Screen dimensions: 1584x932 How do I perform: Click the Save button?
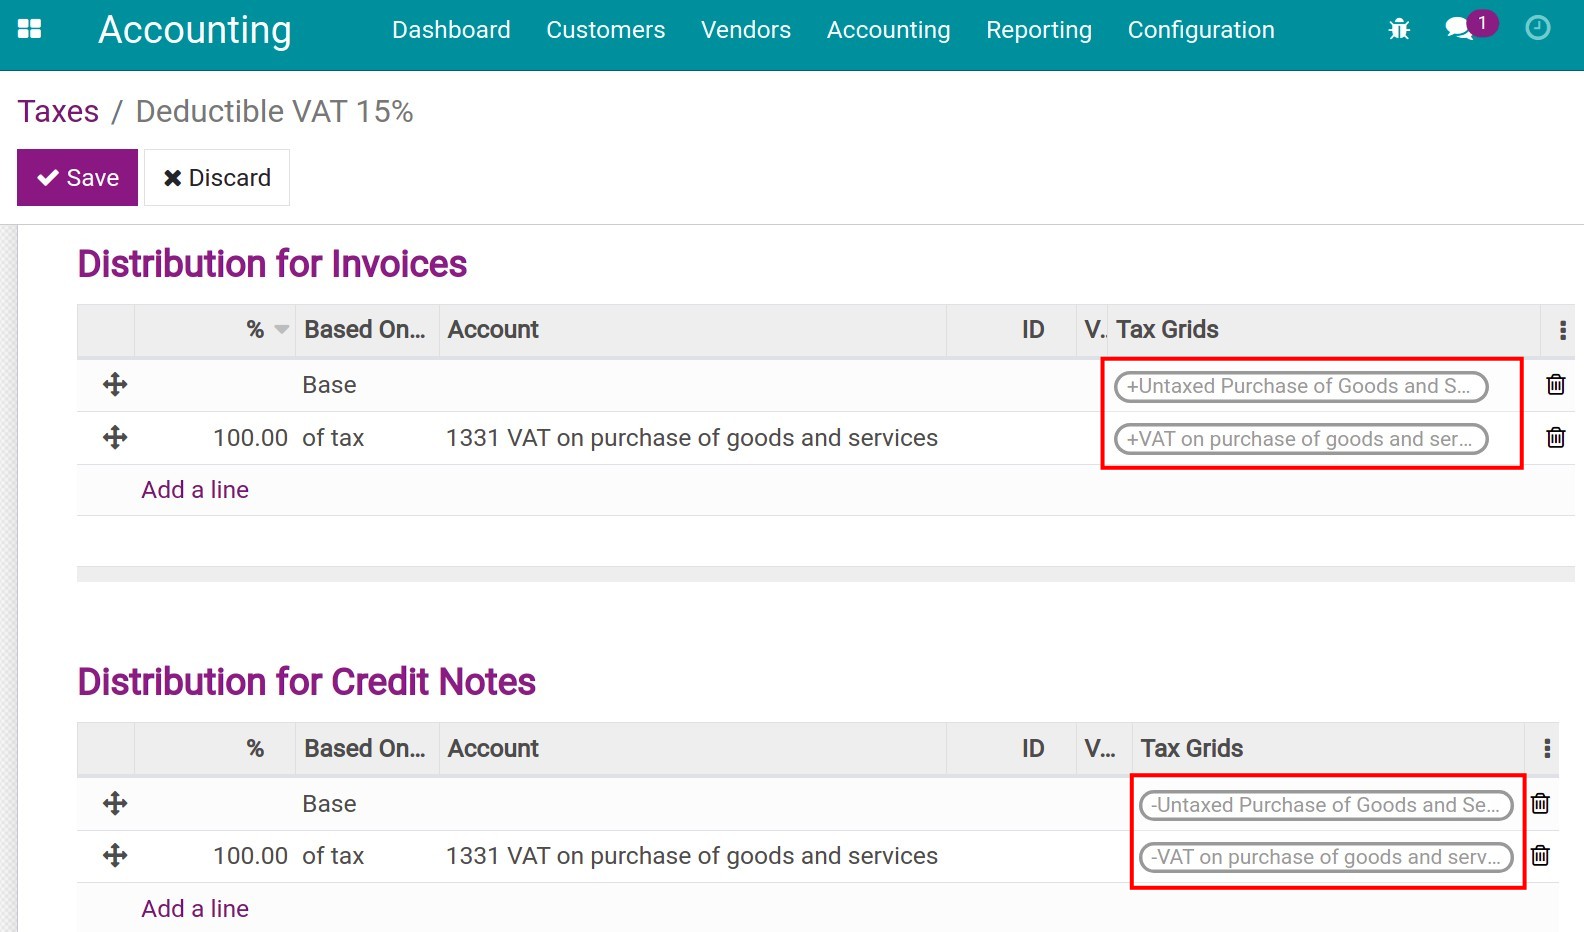77,178
